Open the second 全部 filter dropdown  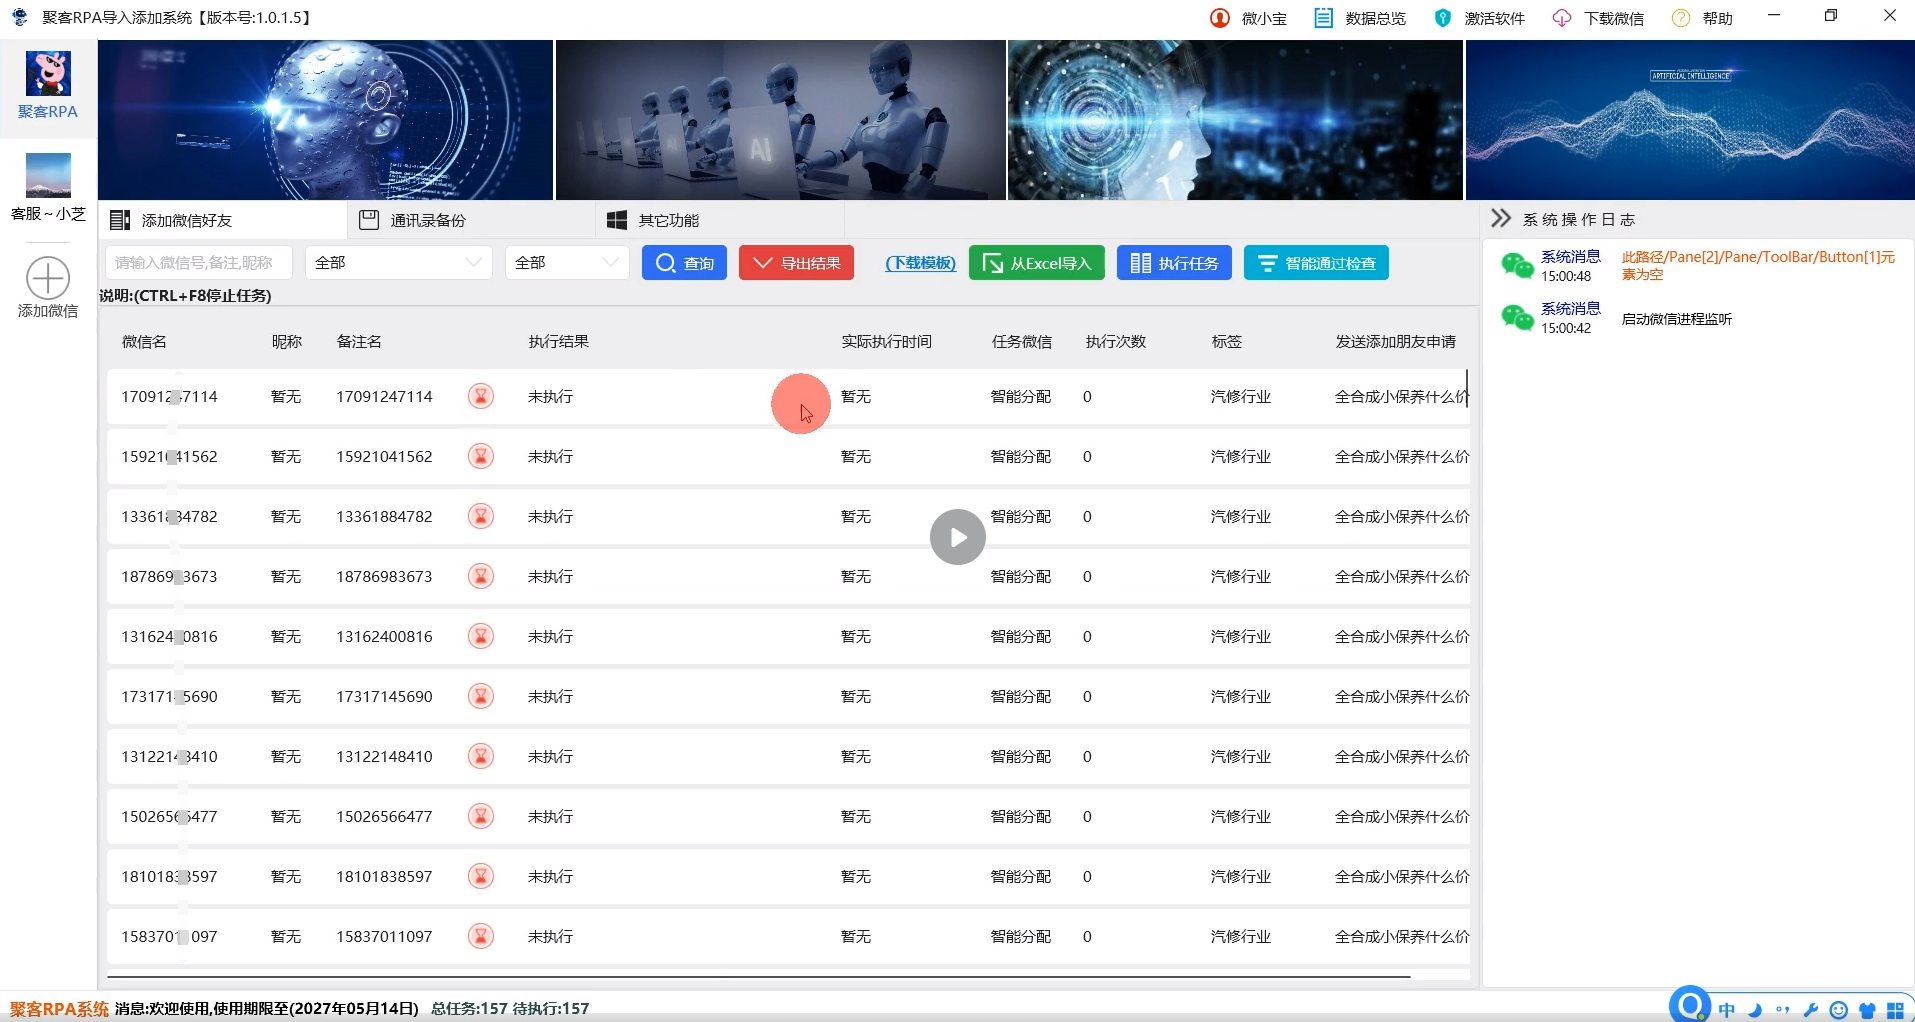(566, 262)
